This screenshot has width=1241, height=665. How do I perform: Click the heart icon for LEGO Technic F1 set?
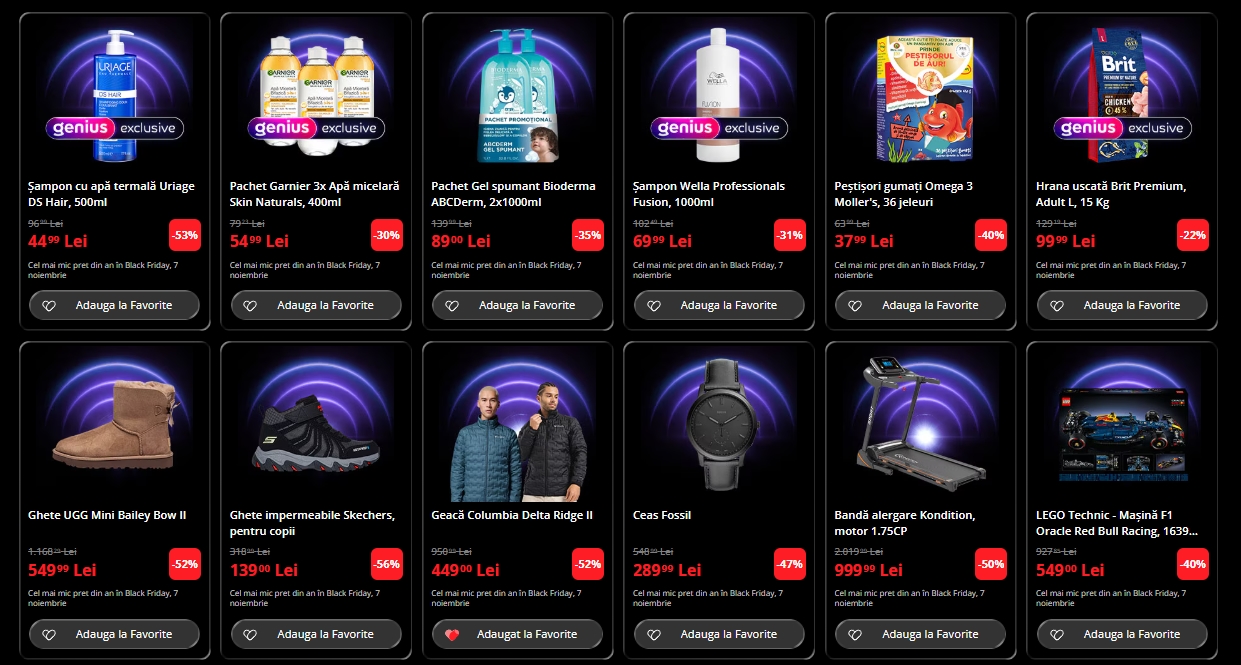click(1056, 634)
